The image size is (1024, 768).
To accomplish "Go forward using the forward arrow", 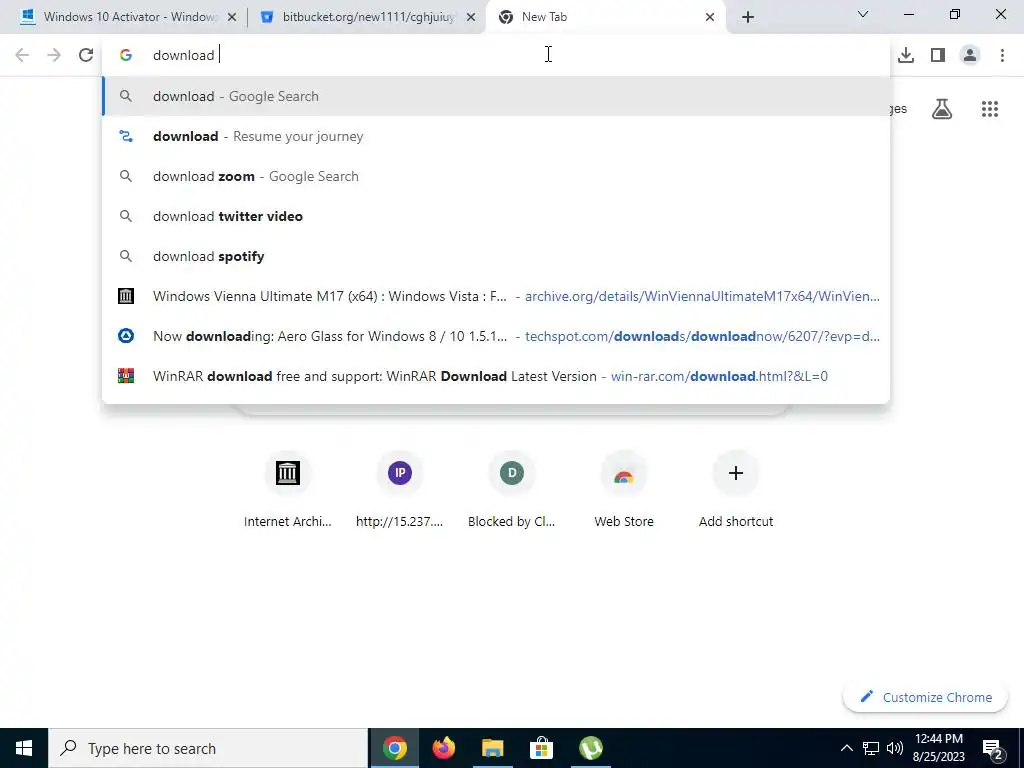I will pos(54,55).
